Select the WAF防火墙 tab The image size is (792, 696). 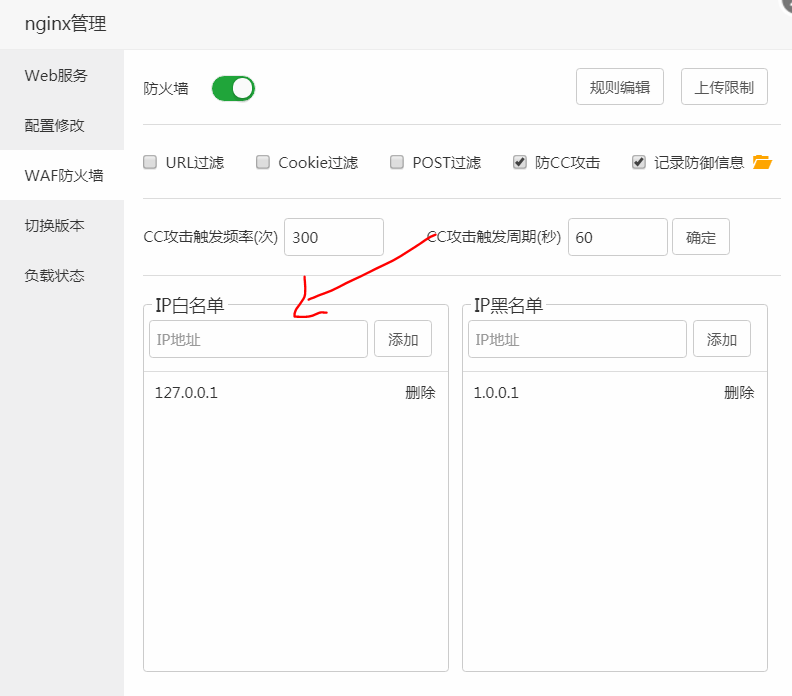click(63, 175)
